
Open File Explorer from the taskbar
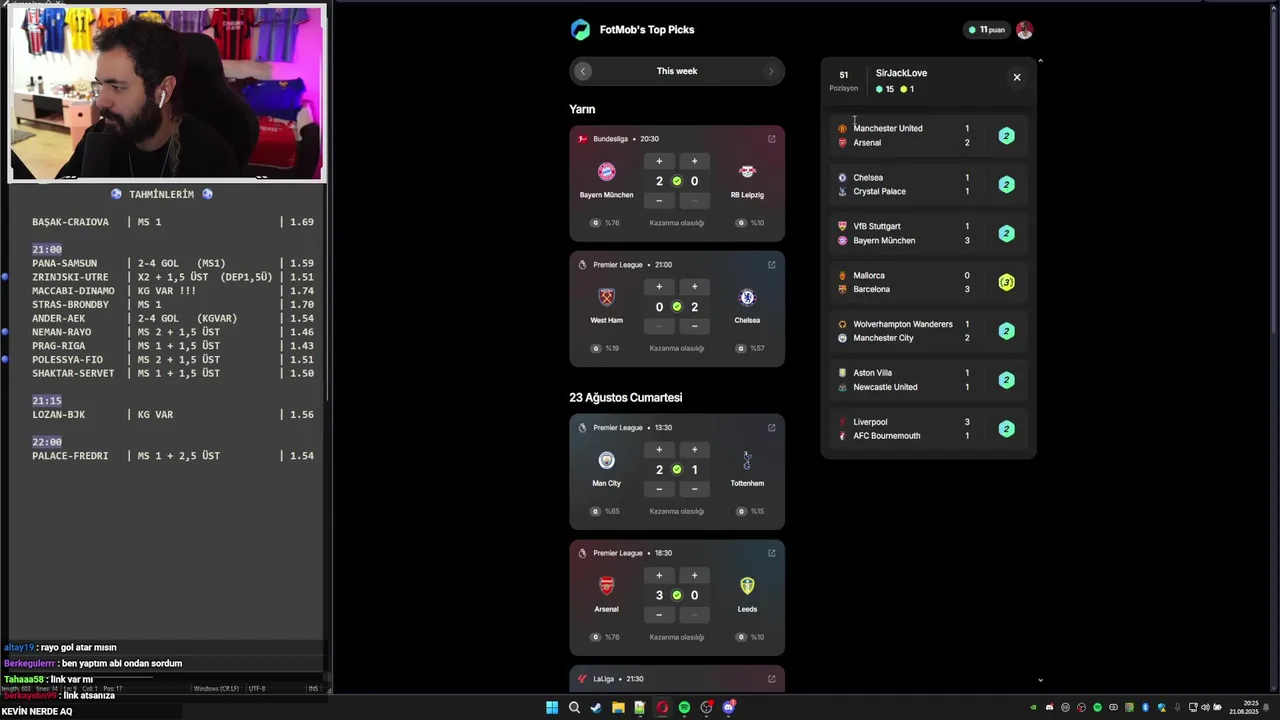point(618,708)
